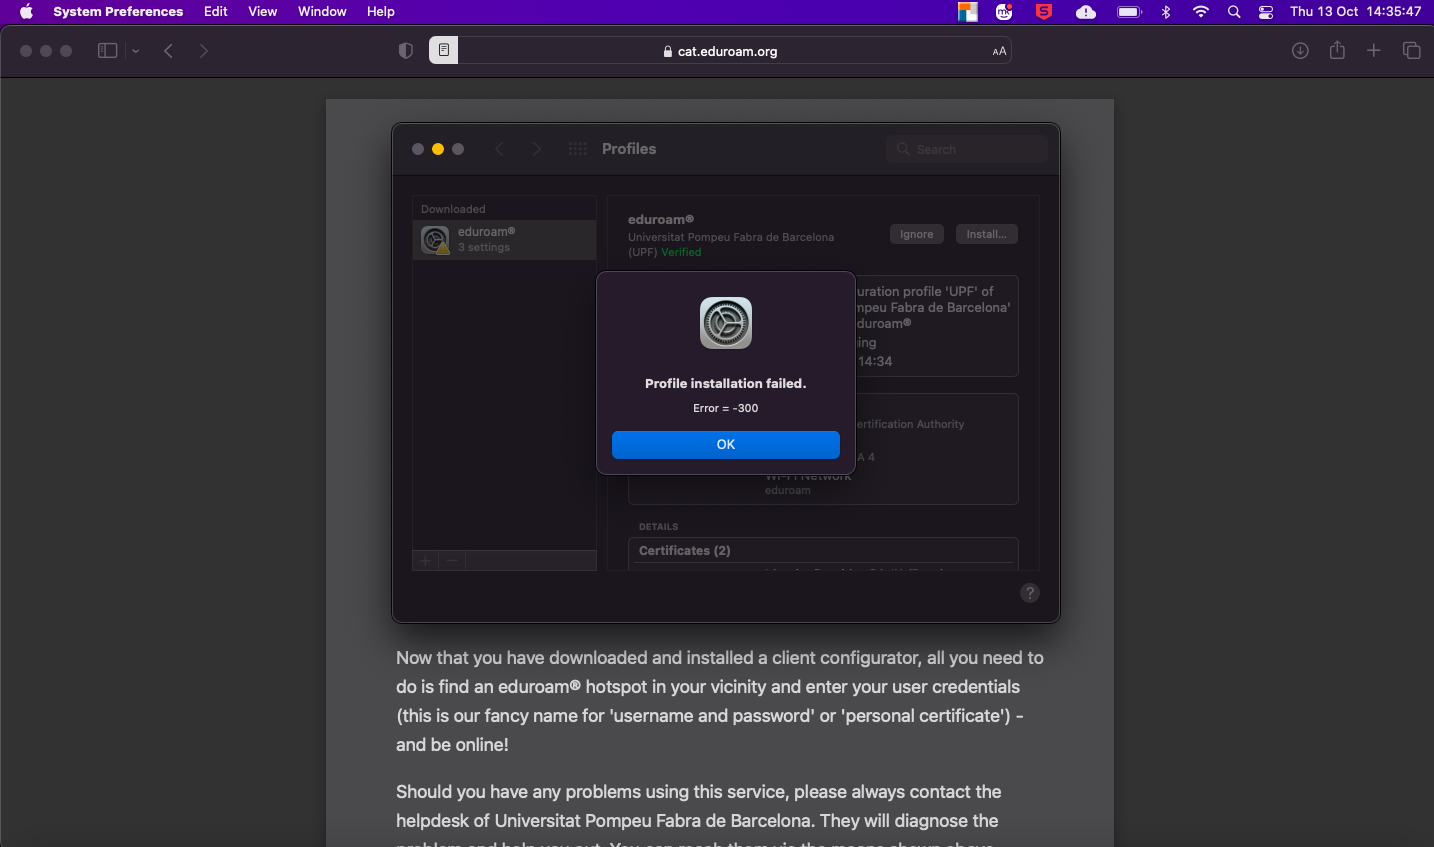
Task: Minimize the Profiles window with yellow button
Action: (438, 149)
